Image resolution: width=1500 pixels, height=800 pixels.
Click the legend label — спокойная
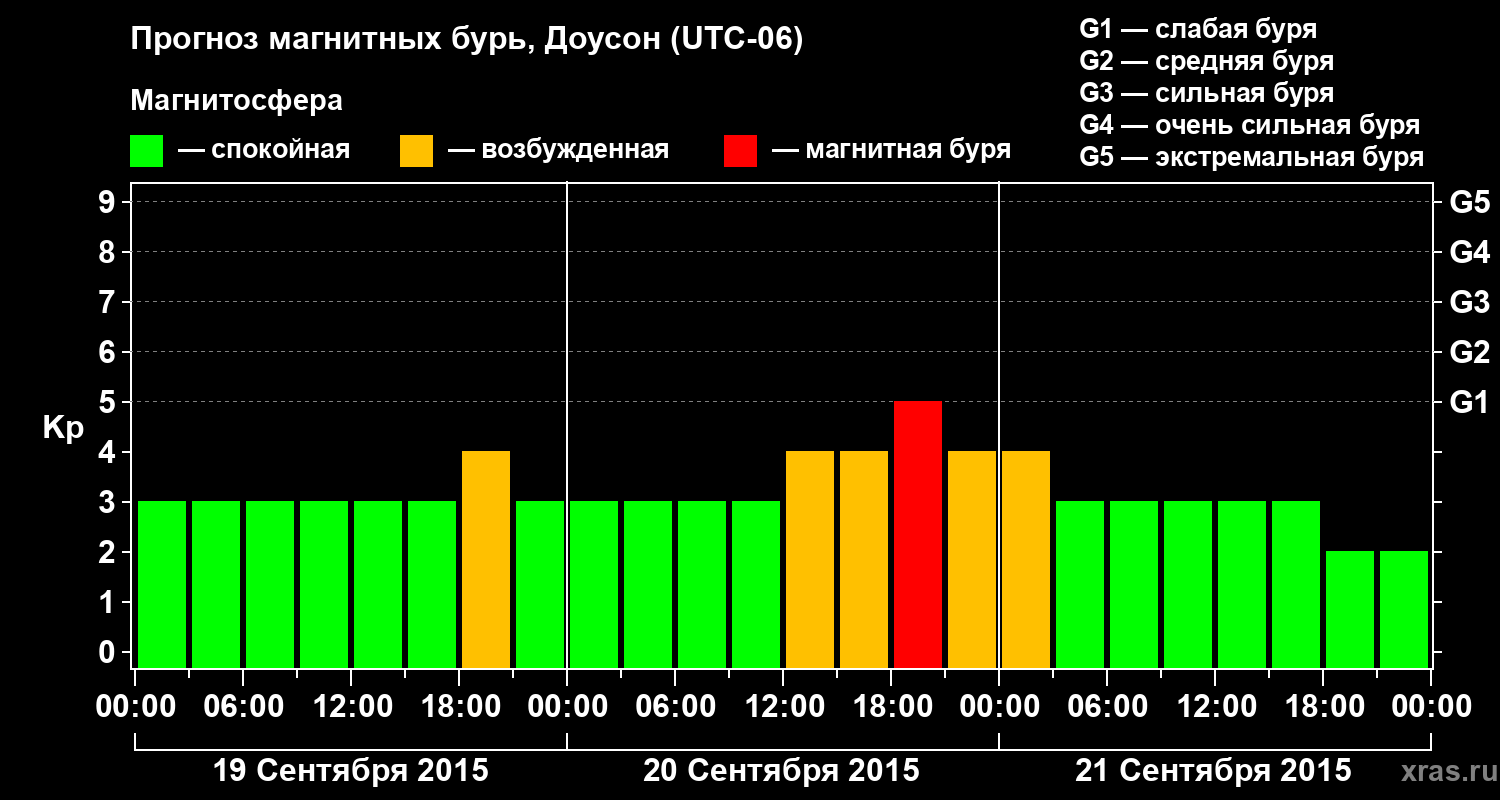pos(264,151)
